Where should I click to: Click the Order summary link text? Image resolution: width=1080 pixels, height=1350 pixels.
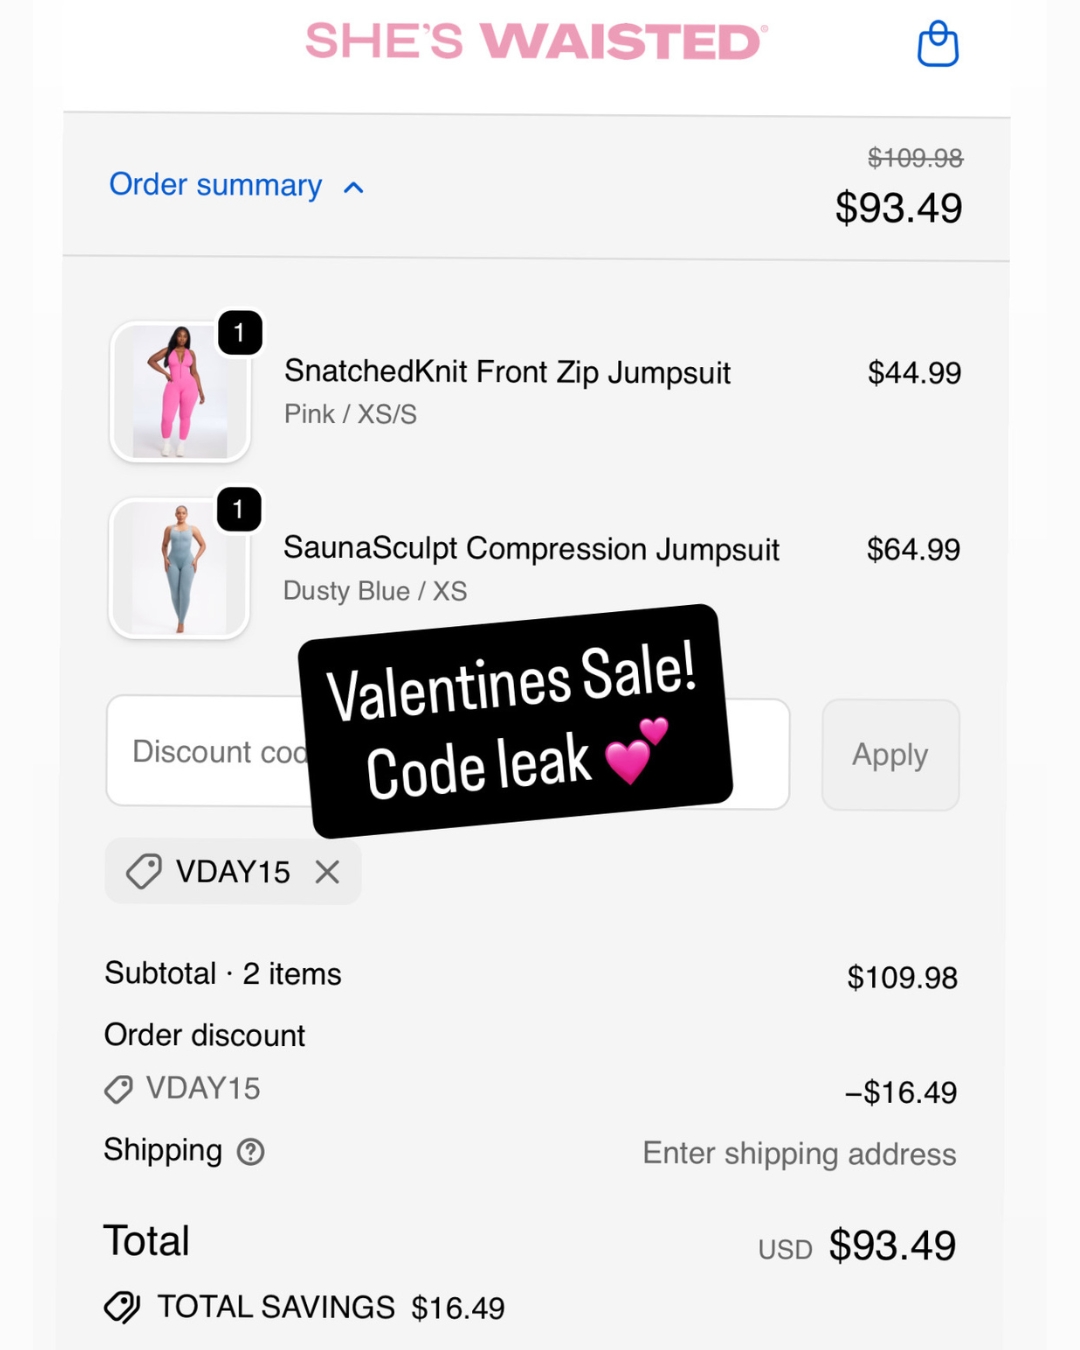[x=215, y=185]
